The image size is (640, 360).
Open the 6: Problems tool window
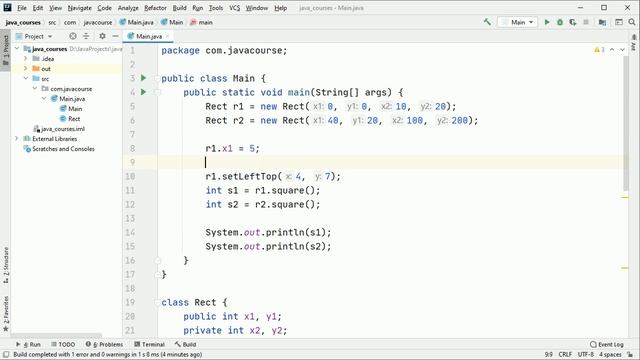(x=104, y=344)
